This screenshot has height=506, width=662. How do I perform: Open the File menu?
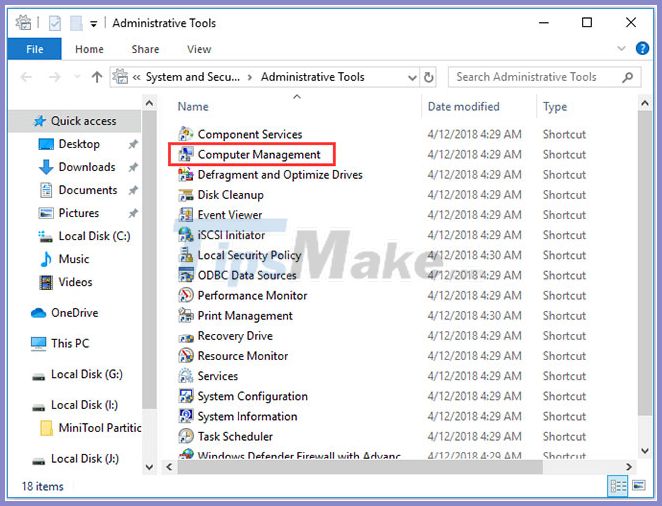pos(35,49)
